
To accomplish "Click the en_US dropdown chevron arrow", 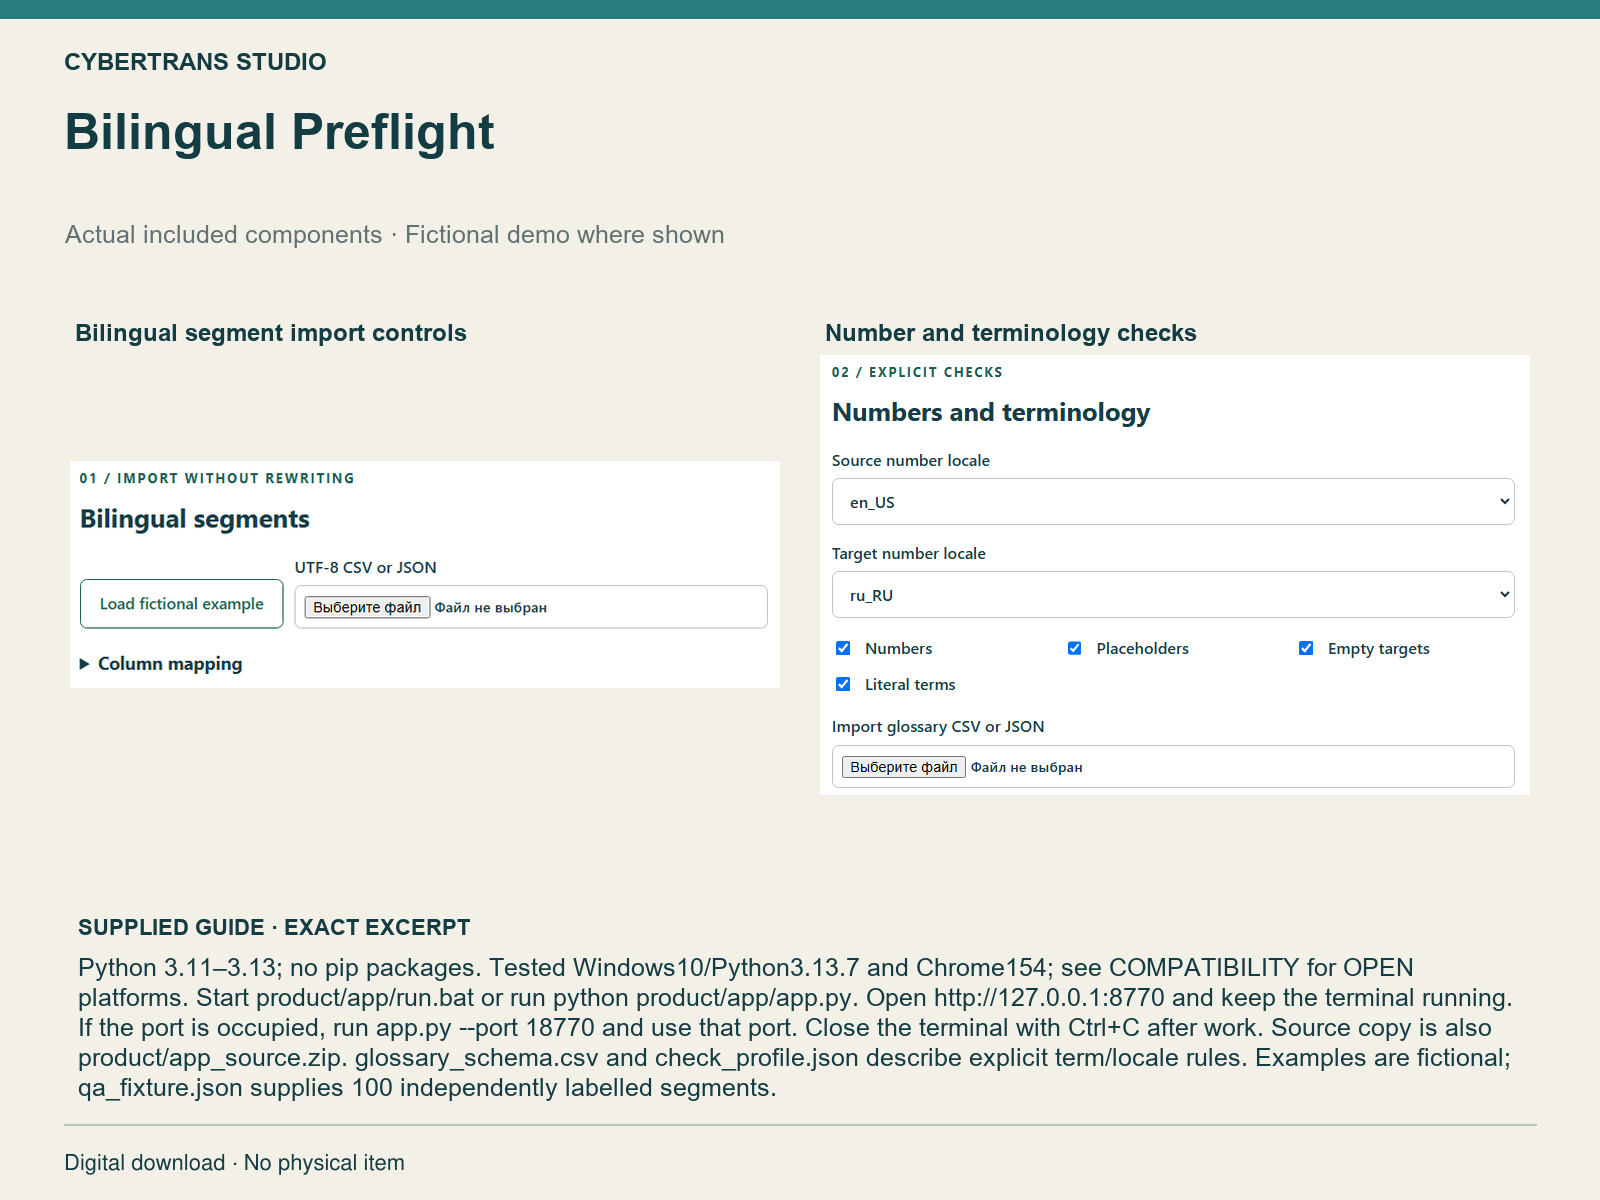I will point(1504,502).
